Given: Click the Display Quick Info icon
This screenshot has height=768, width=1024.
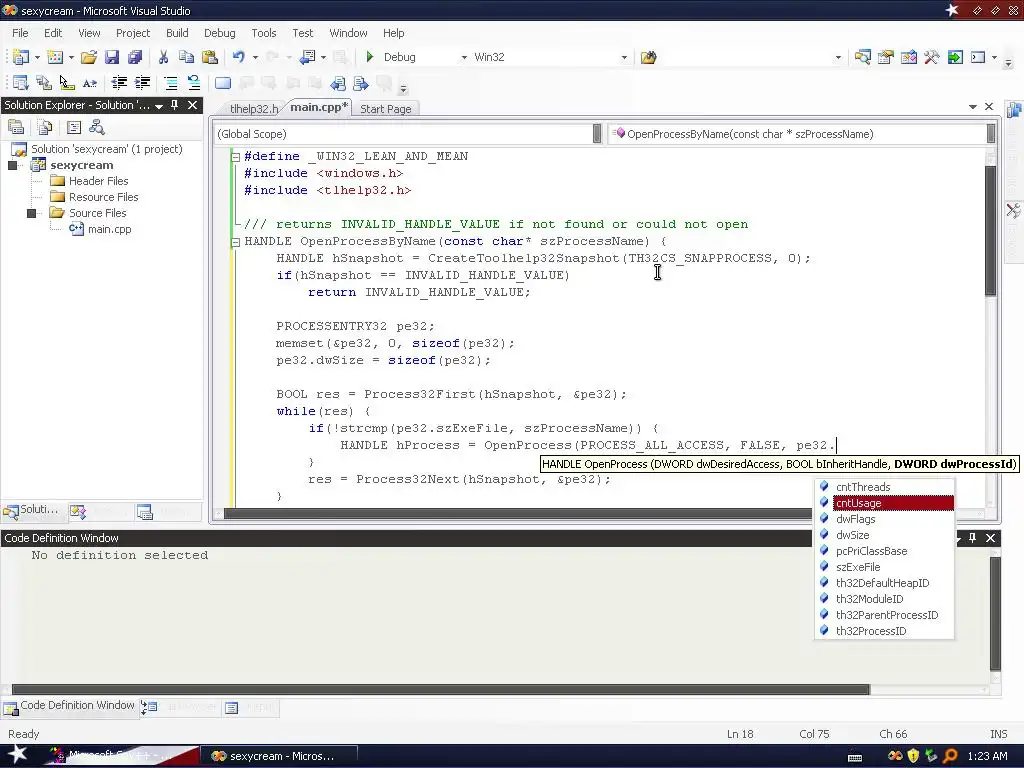Looking at the screenshot, I should coord(67,83).
